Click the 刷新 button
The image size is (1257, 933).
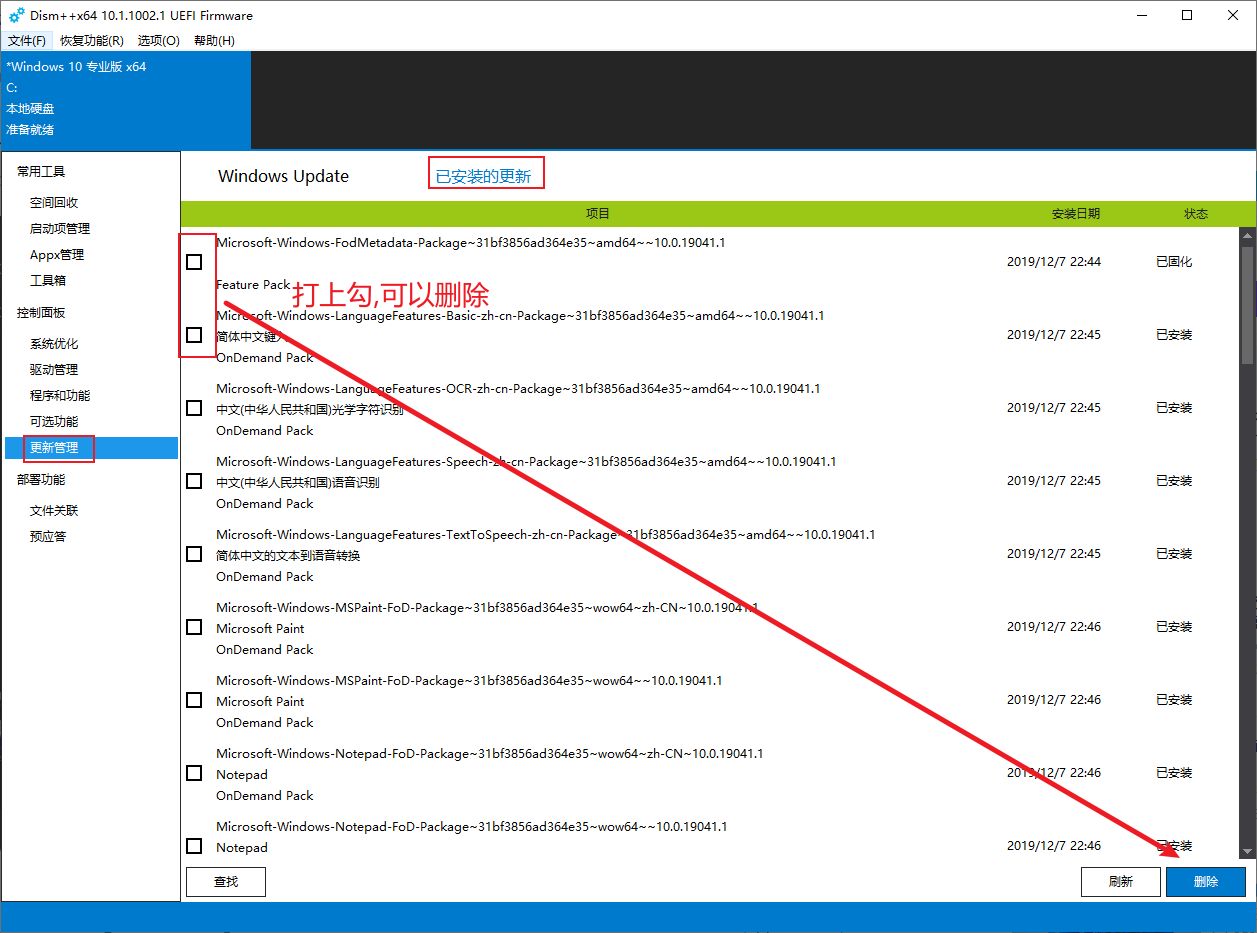[1120, 882]
